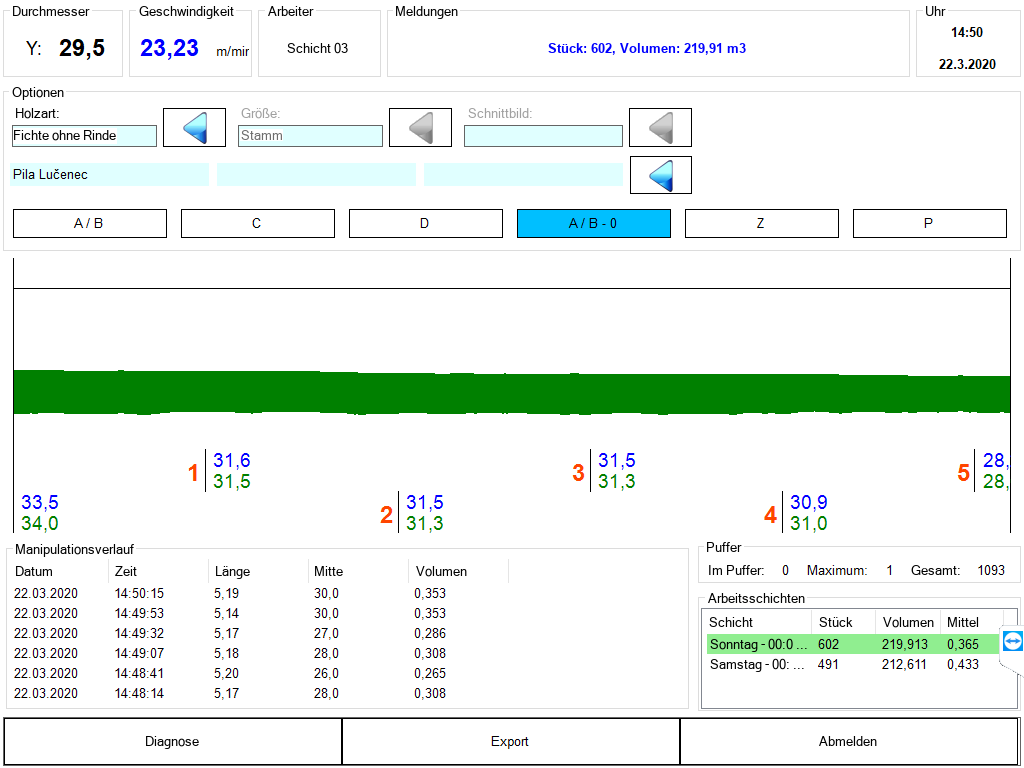Click the Stück: 602 message text
Screen dimensions: 1024x768
647,48
